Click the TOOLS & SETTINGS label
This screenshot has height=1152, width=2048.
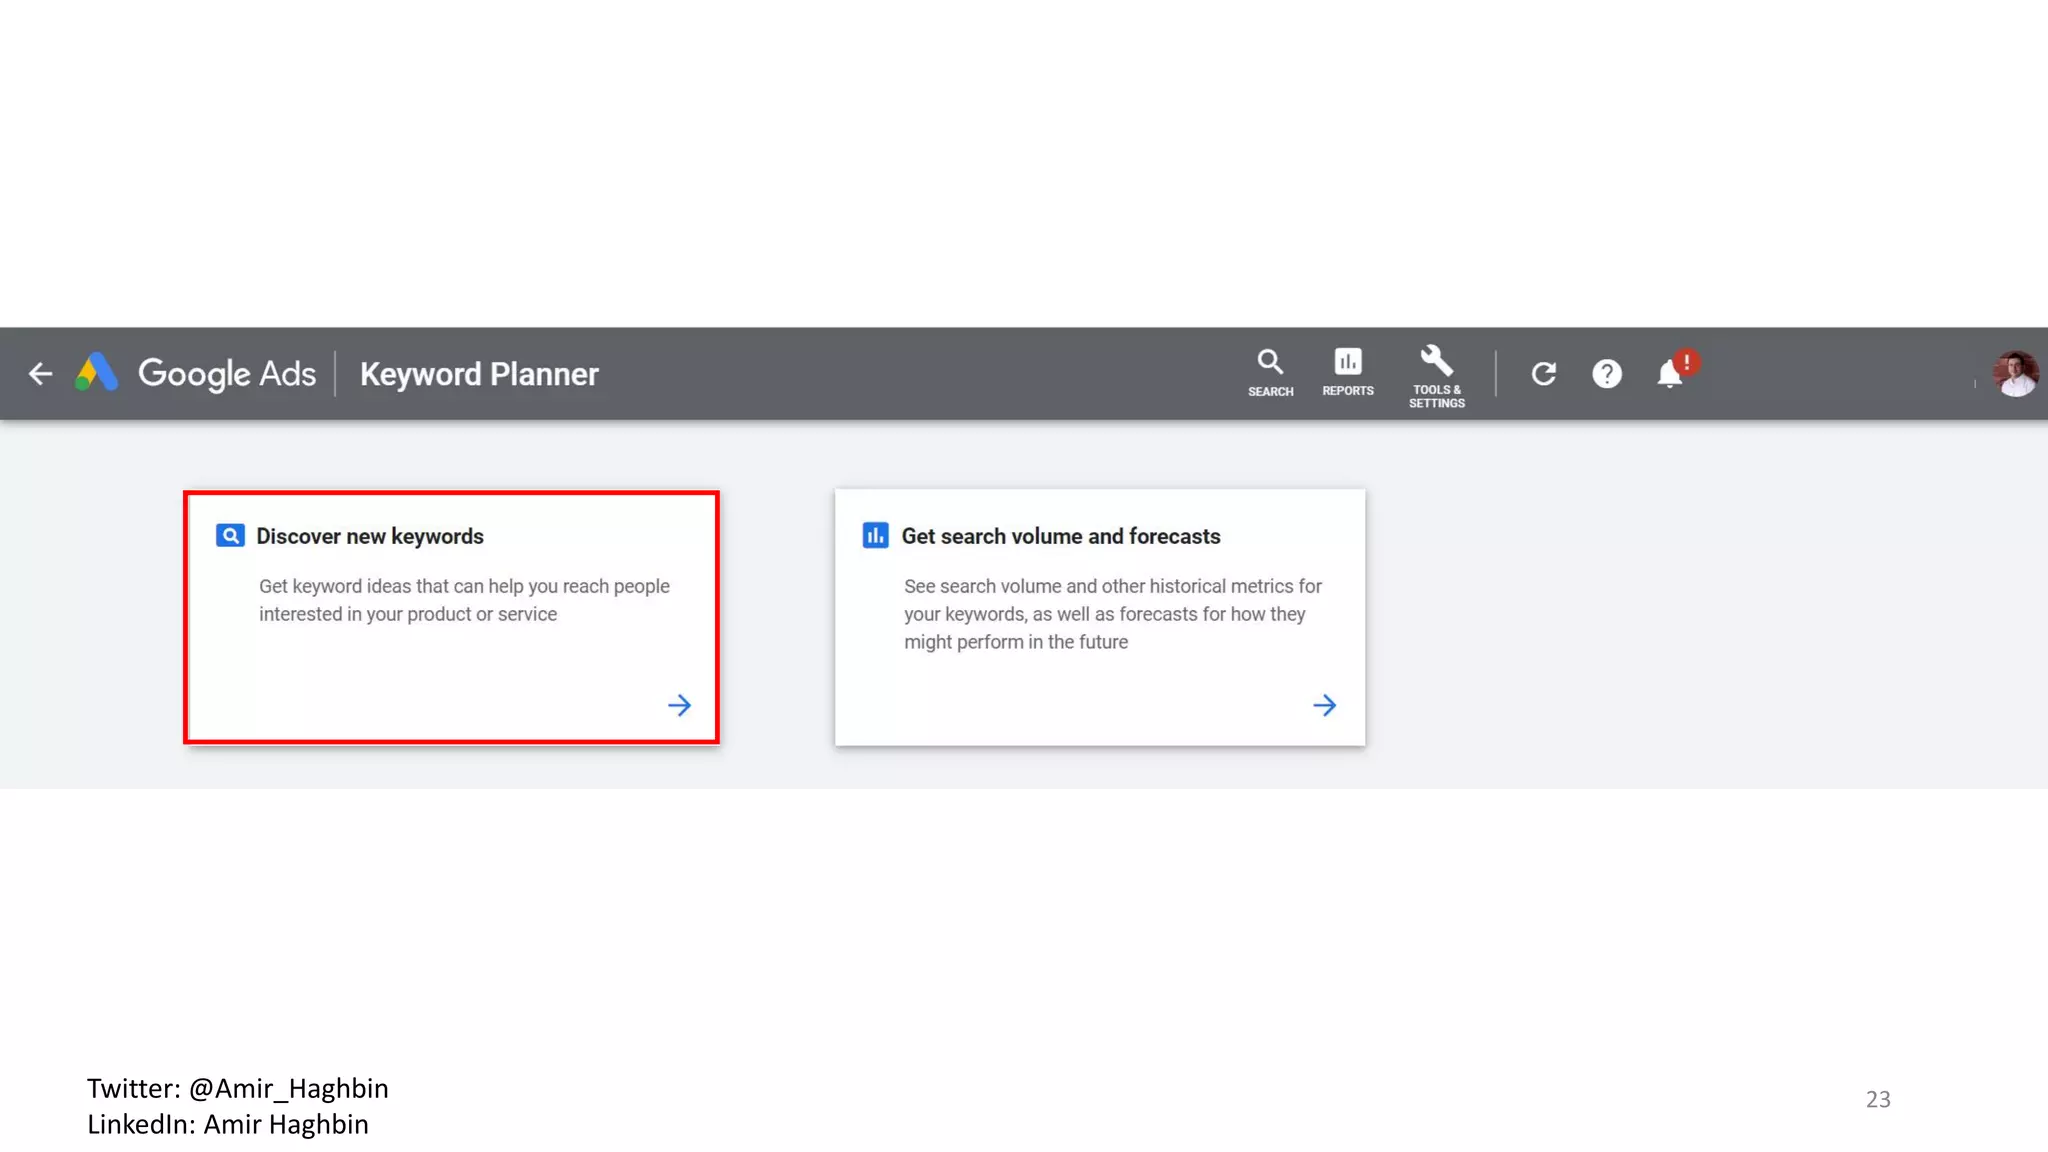(1436, 397)
